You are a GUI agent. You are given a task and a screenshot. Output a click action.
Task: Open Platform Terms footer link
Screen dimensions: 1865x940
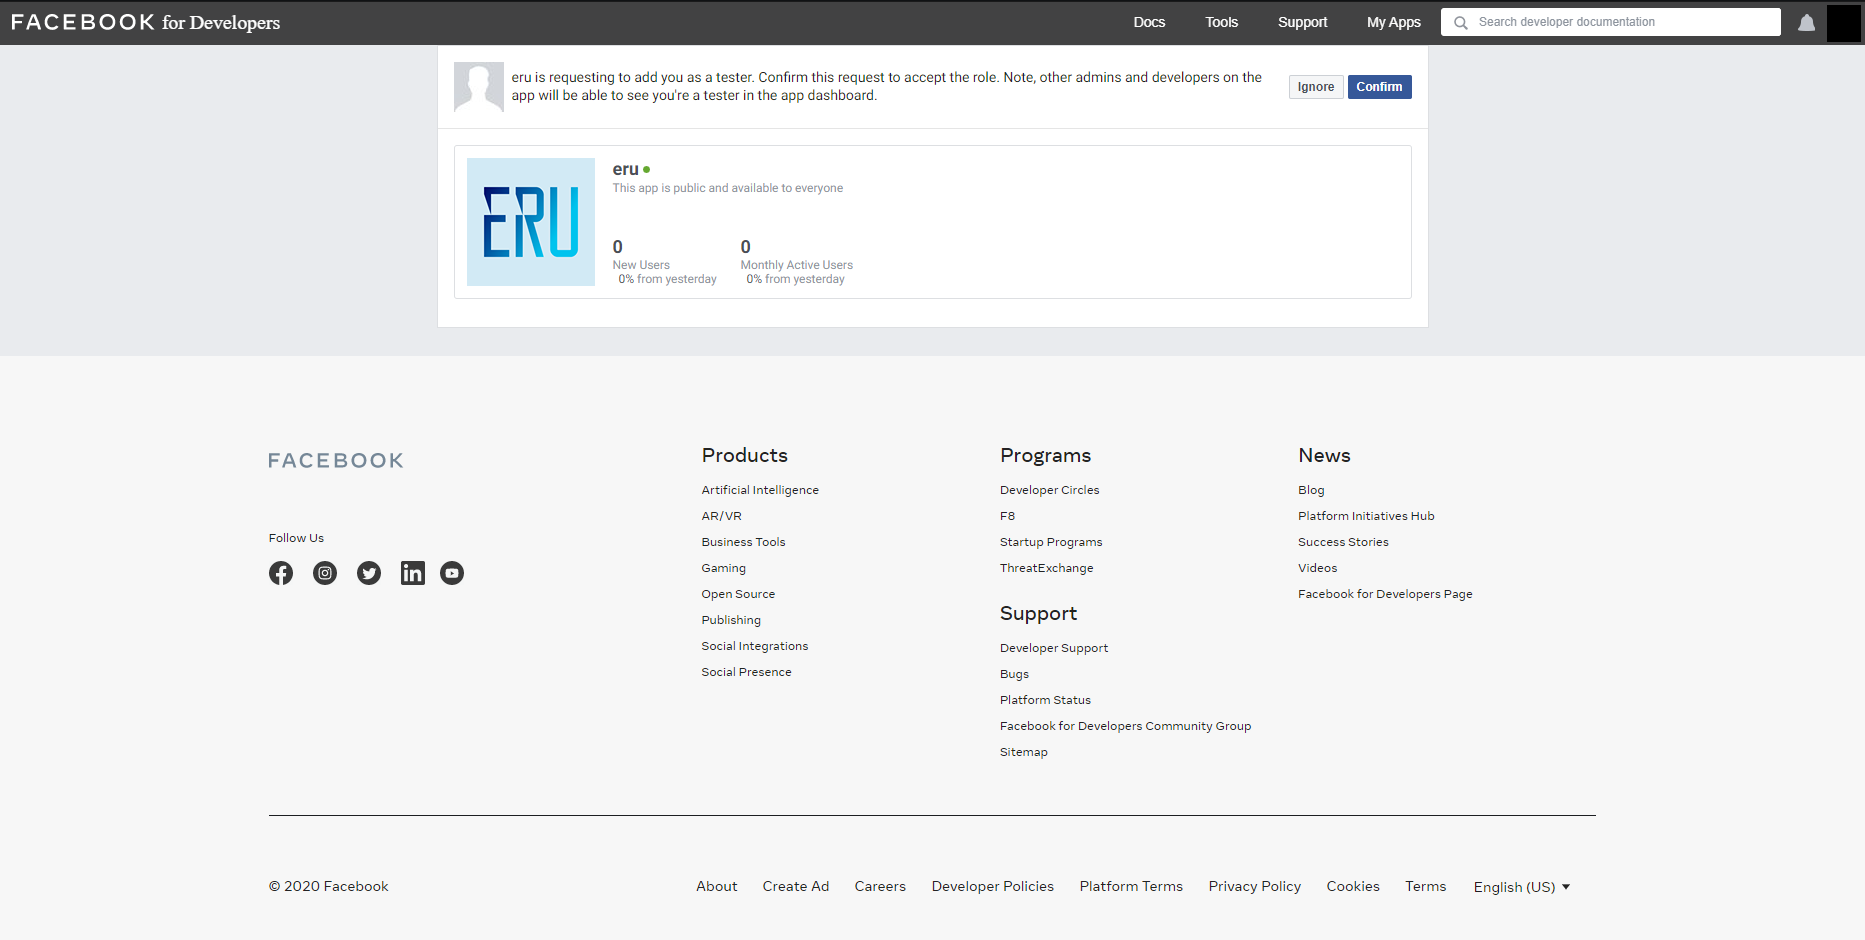pyautogui.click(x=1131, y=886)
